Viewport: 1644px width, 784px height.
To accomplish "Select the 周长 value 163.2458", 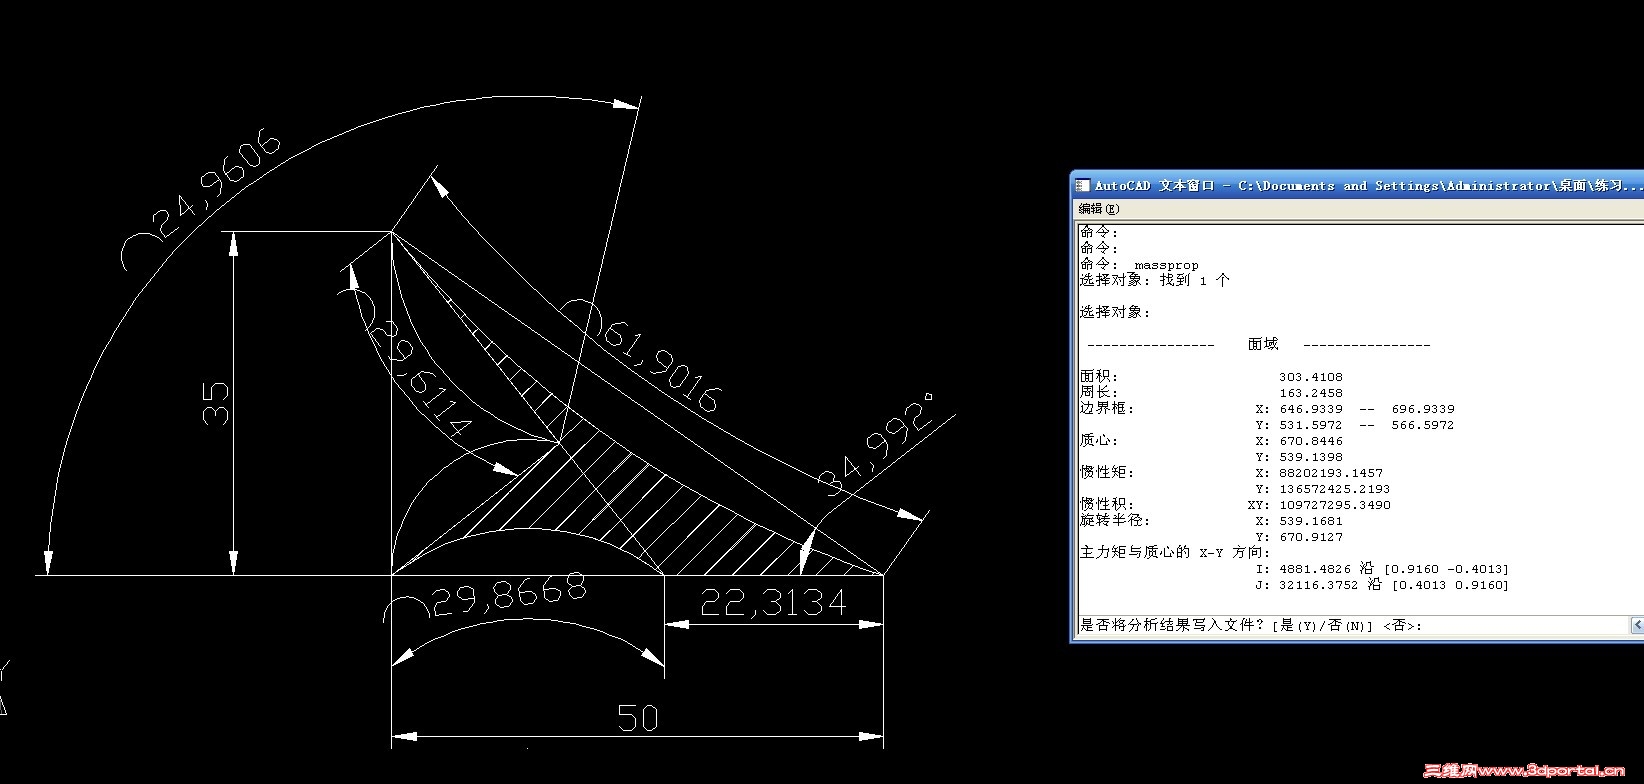I will point(1311,393).
